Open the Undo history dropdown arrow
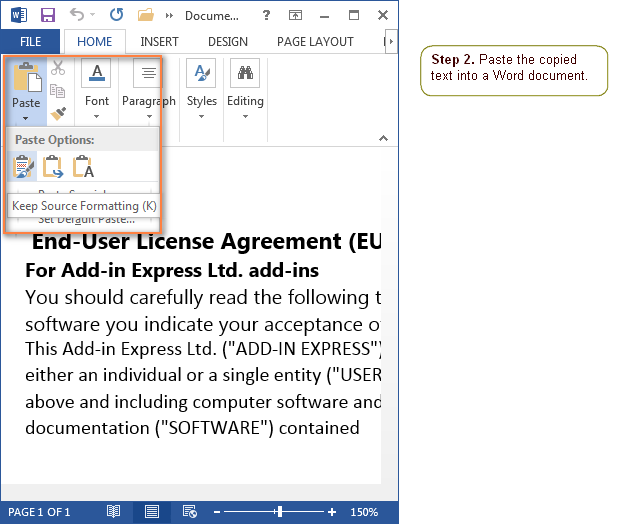 [92, 15]
